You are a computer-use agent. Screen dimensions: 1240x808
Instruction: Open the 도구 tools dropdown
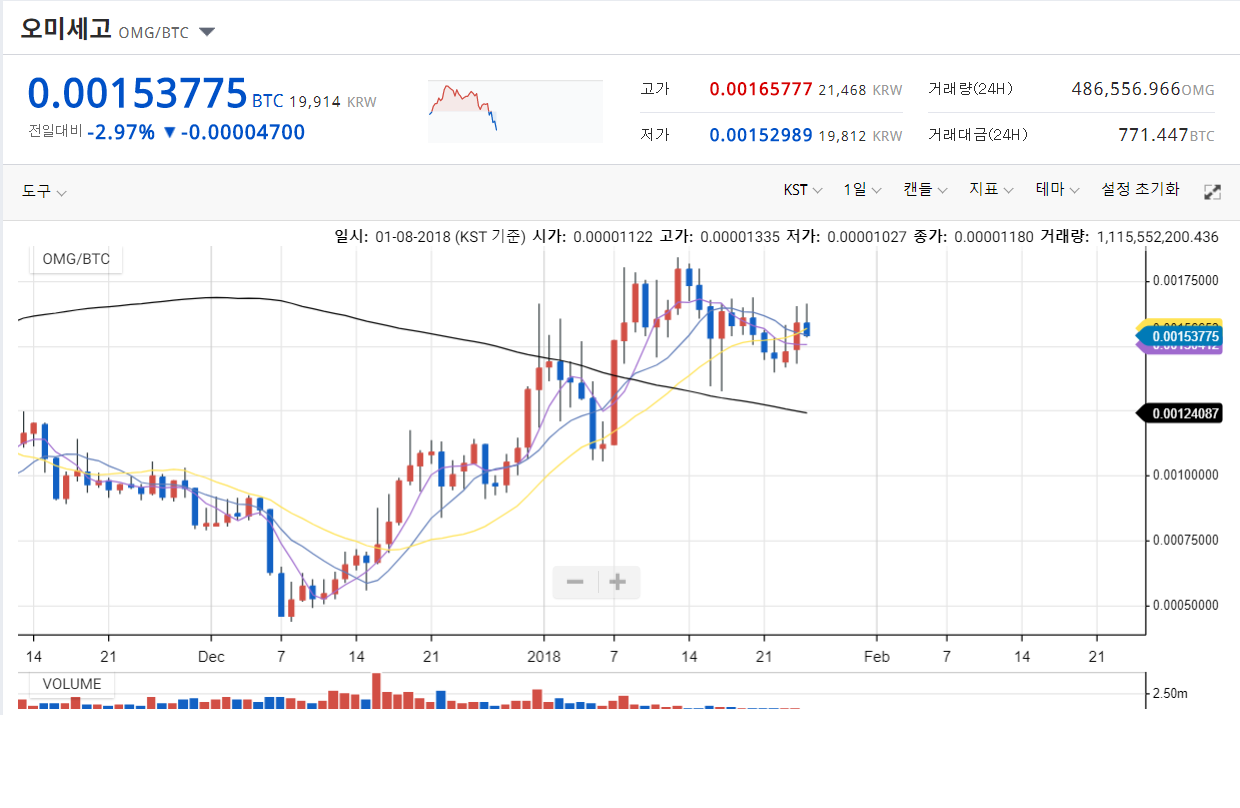[x=44, y=191]
